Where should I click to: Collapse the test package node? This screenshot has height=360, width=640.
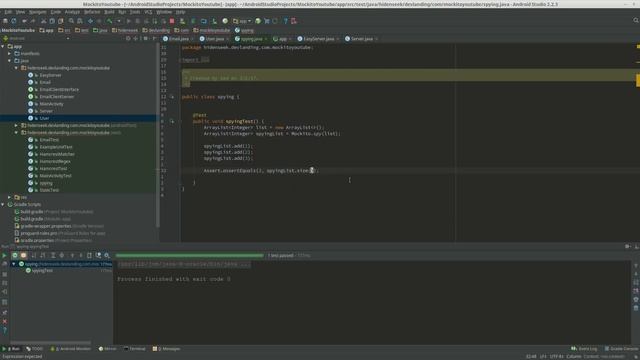16,133
